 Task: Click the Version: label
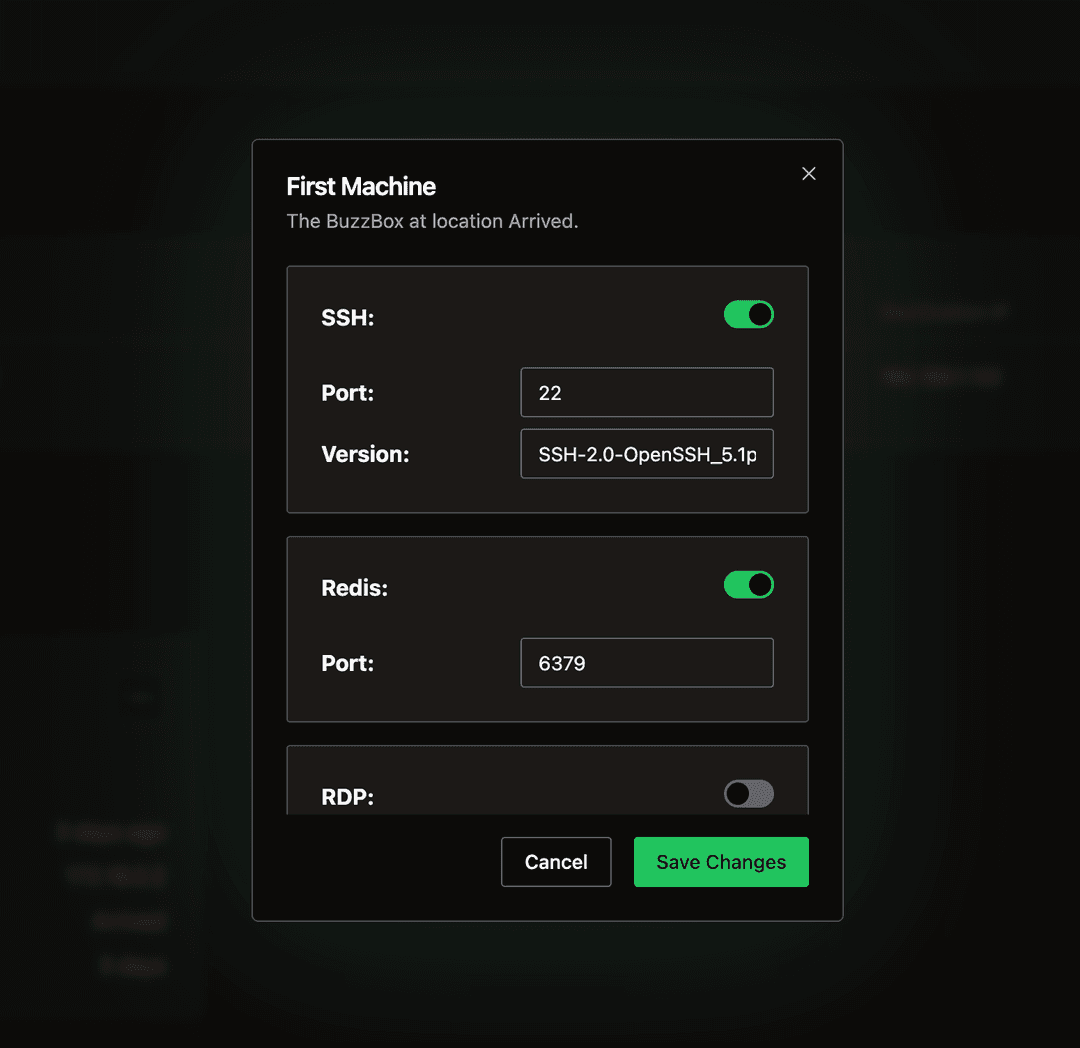point(365,455)
